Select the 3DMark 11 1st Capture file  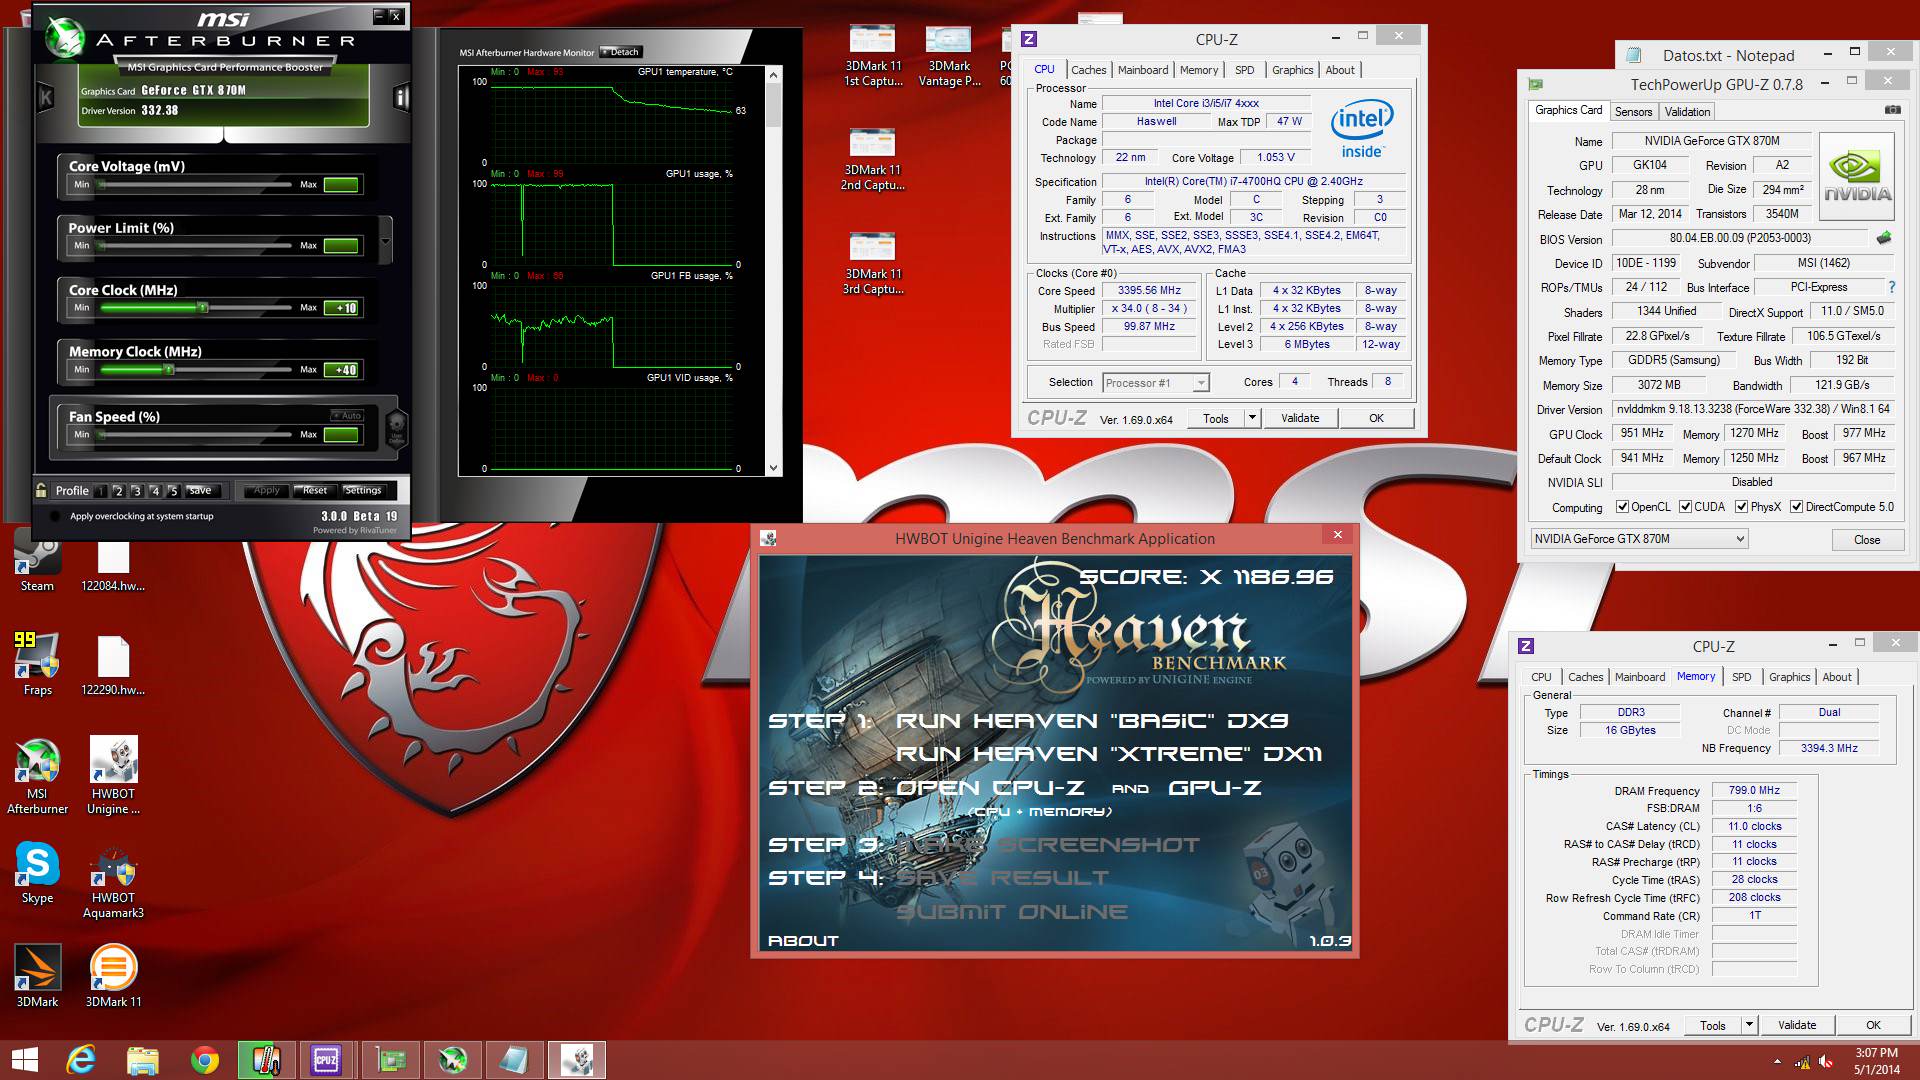873,57
